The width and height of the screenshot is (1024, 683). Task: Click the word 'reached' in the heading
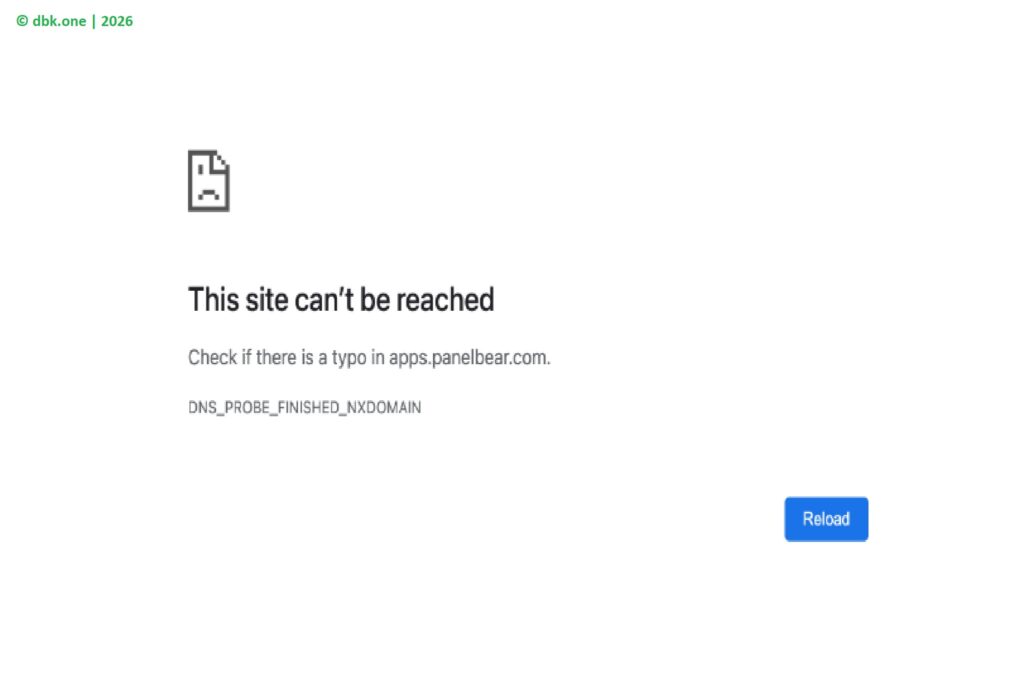[x=445, y=300]
